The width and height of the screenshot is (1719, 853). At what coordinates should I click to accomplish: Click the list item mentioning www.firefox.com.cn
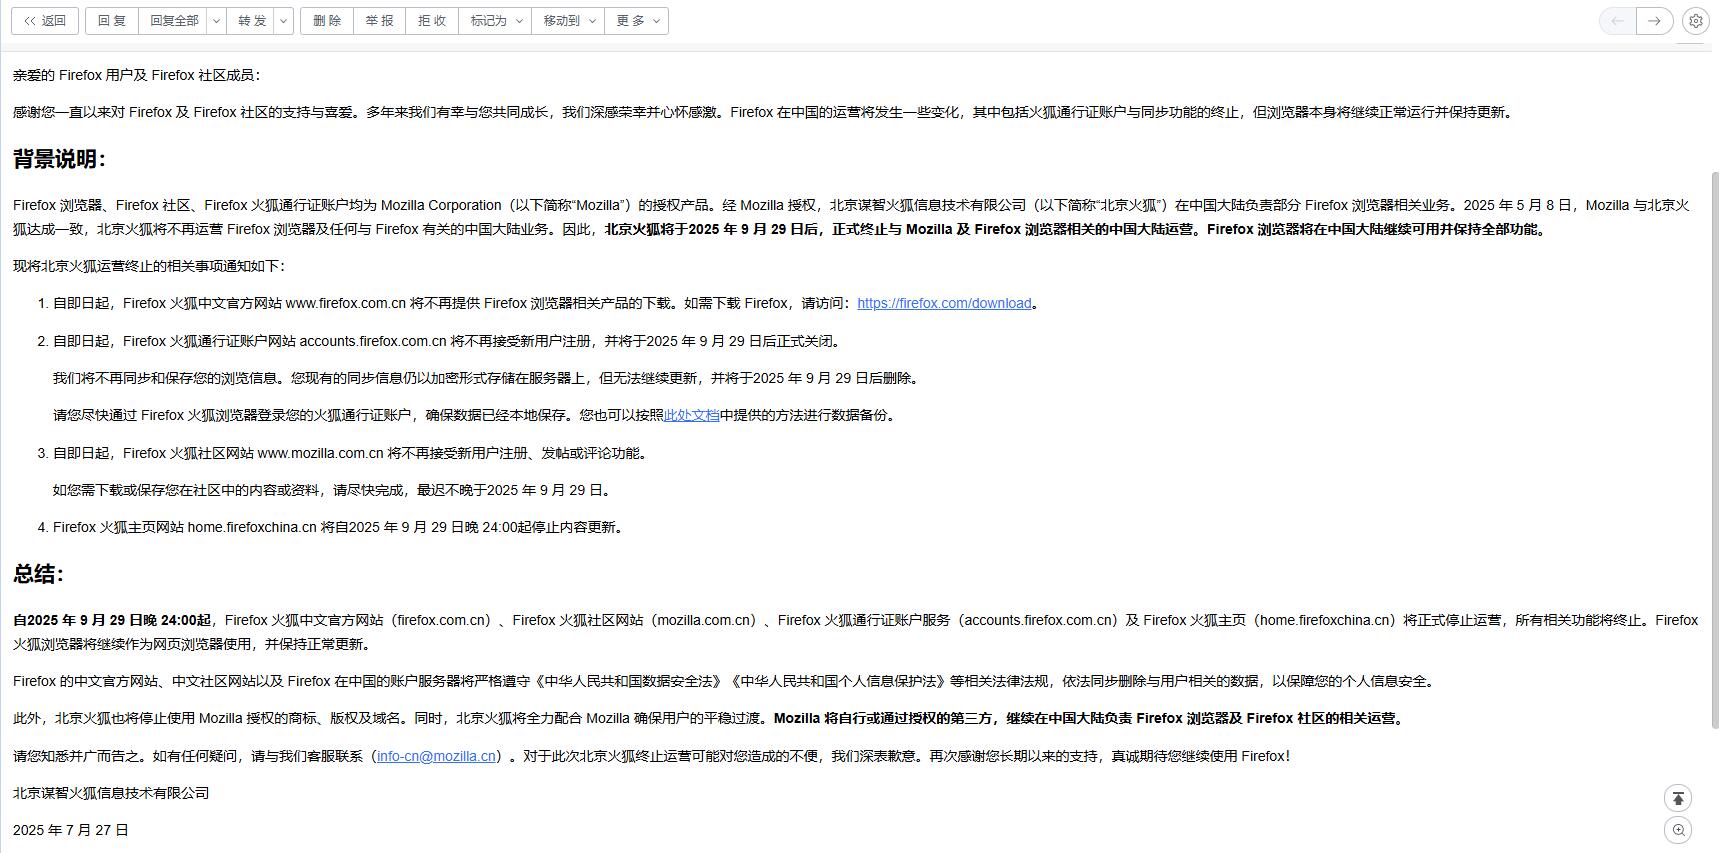pyautogui.click(x=548, y=303)
